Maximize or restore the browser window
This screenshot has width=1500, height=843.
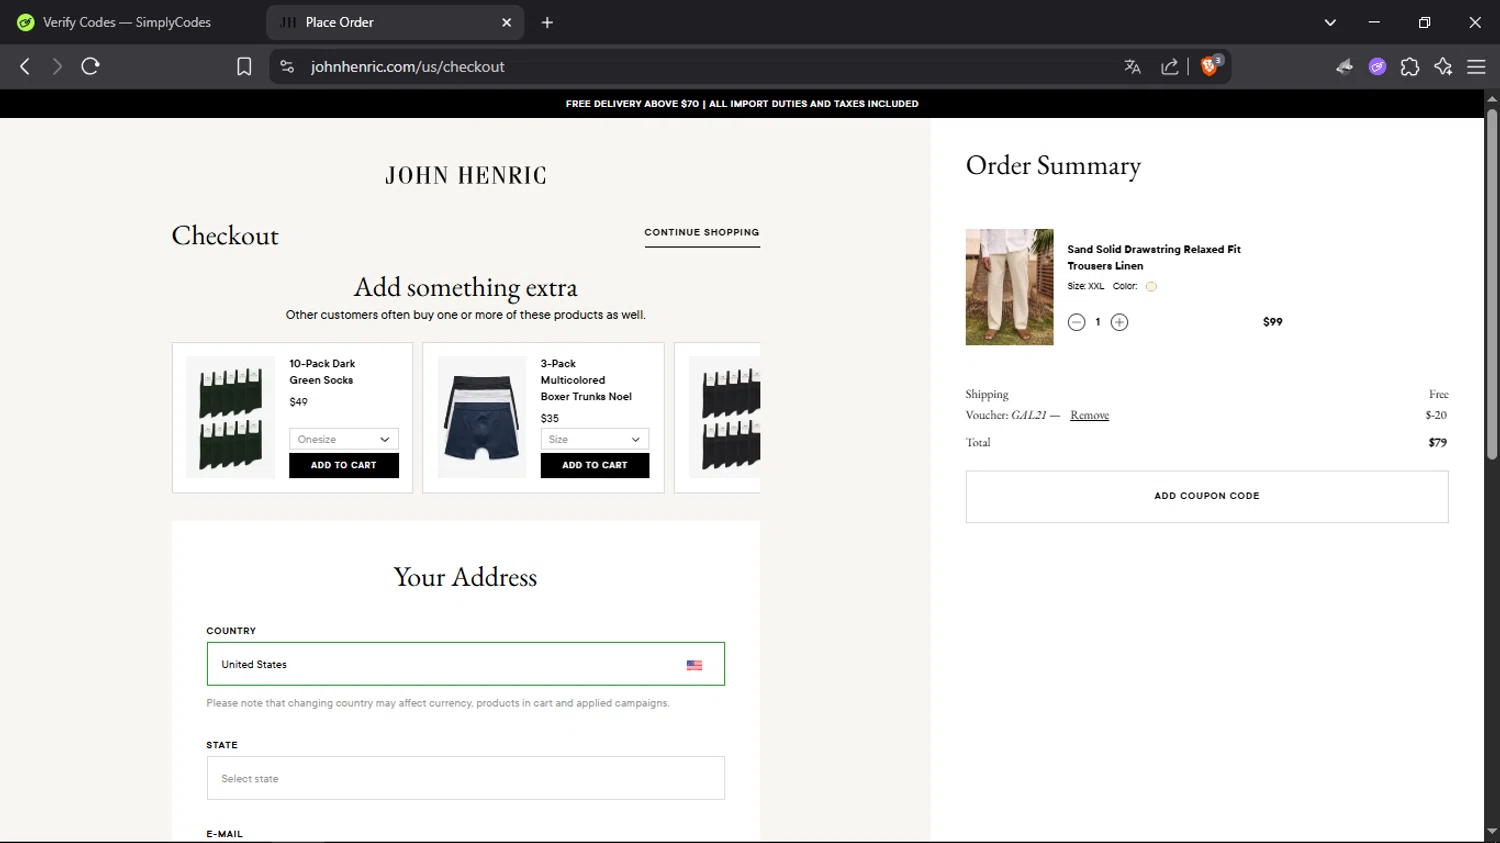1424,22
